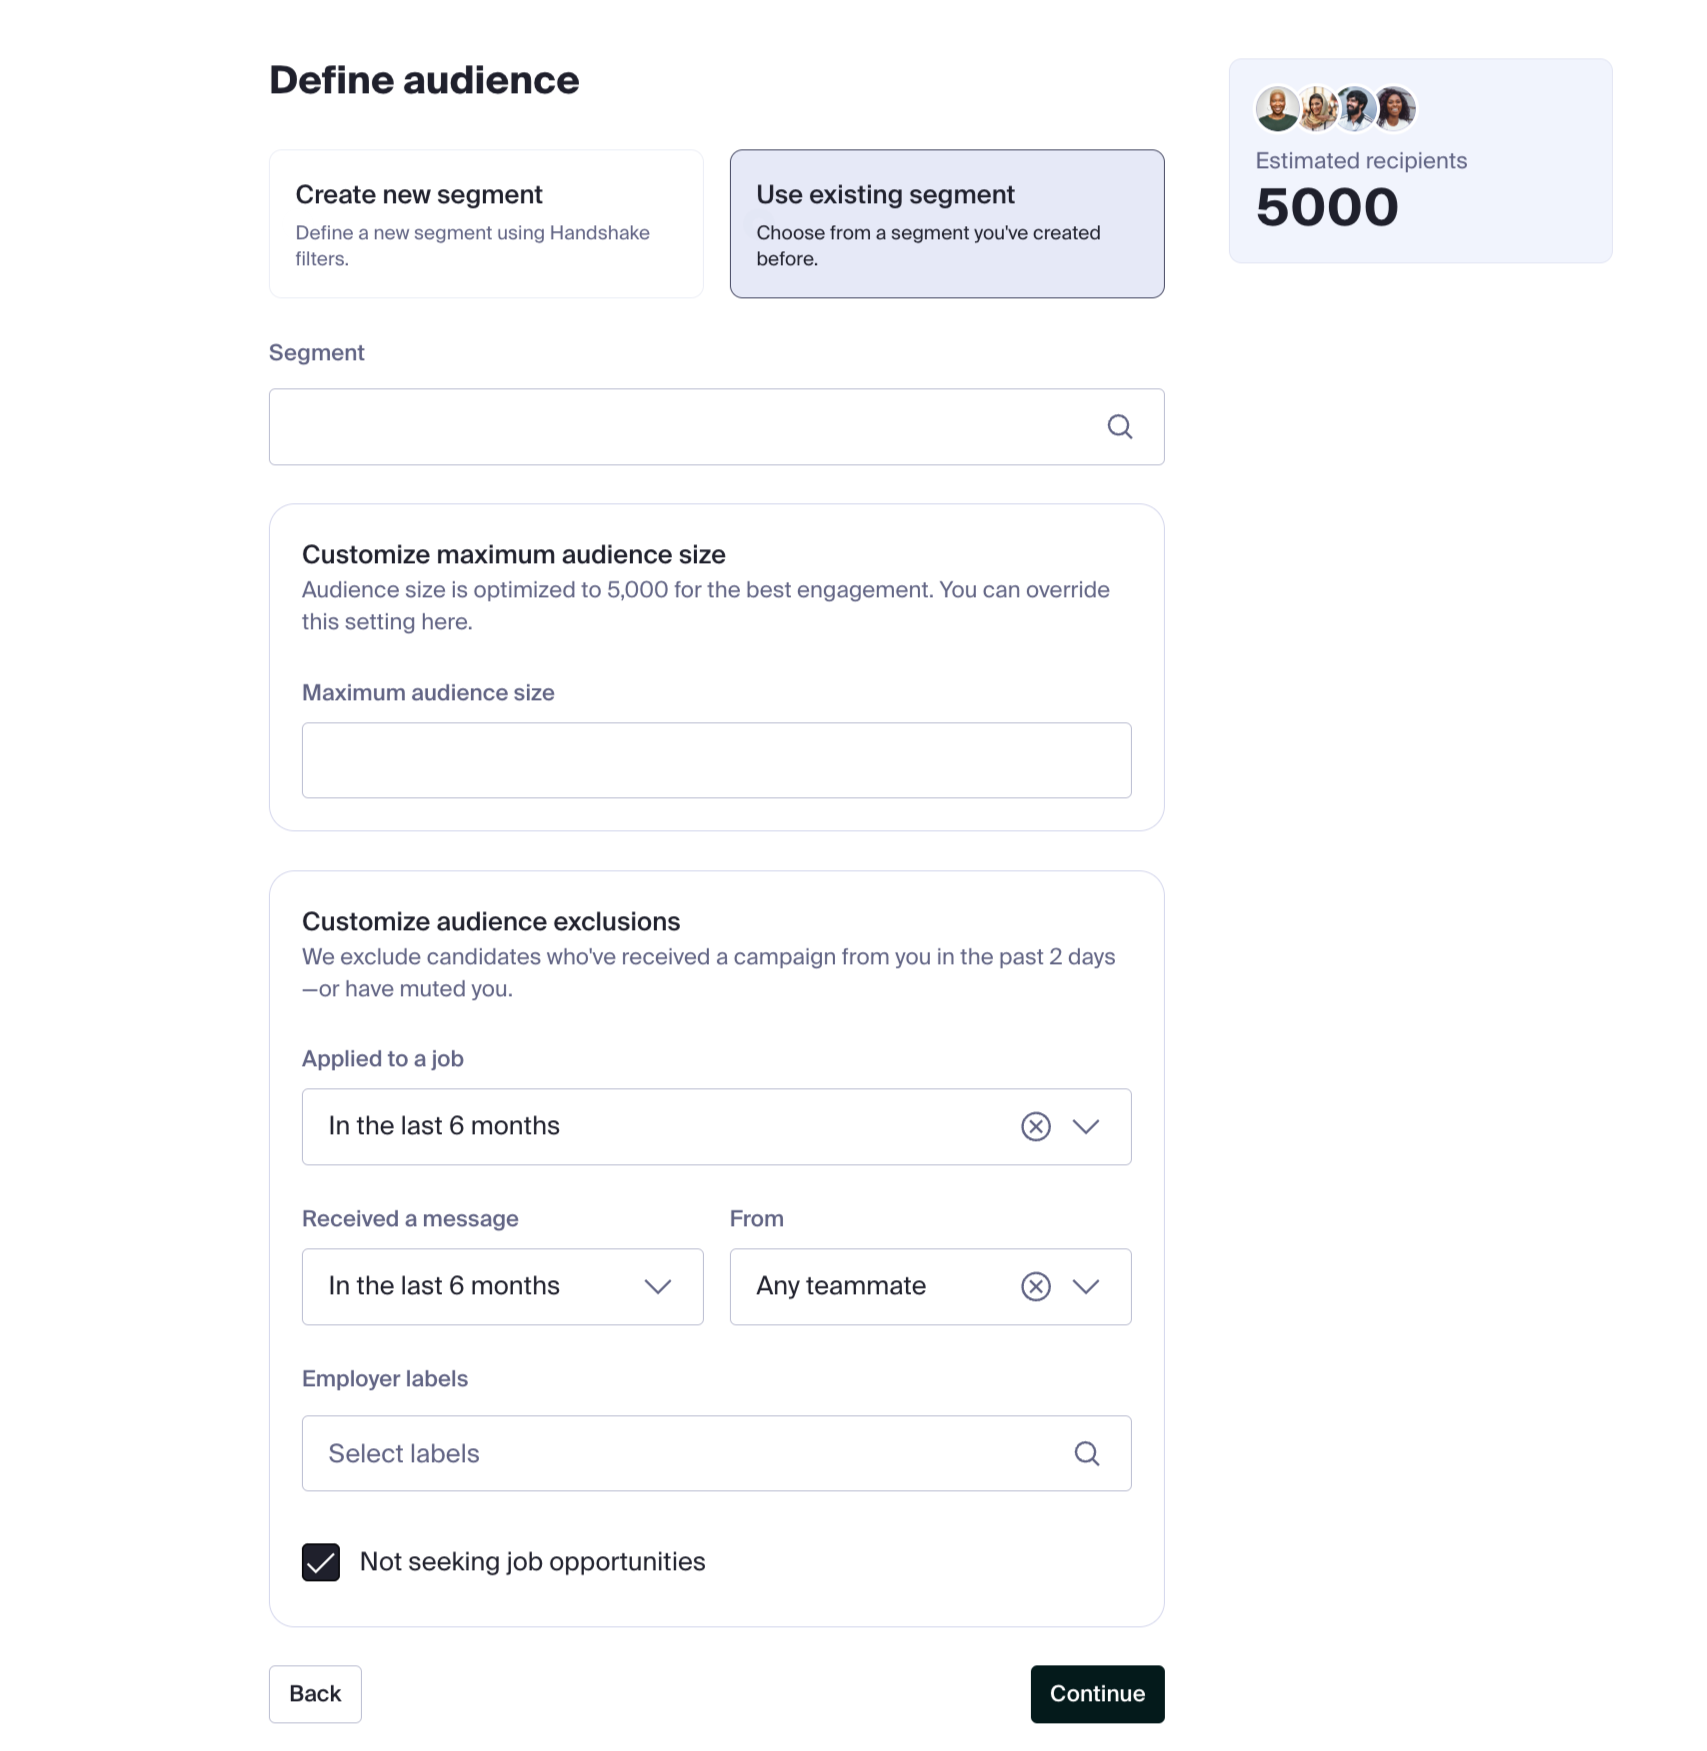Clear the Any teammate selection
This screenshot has width=1707, height=1751.
[x=1035, y=1286]
